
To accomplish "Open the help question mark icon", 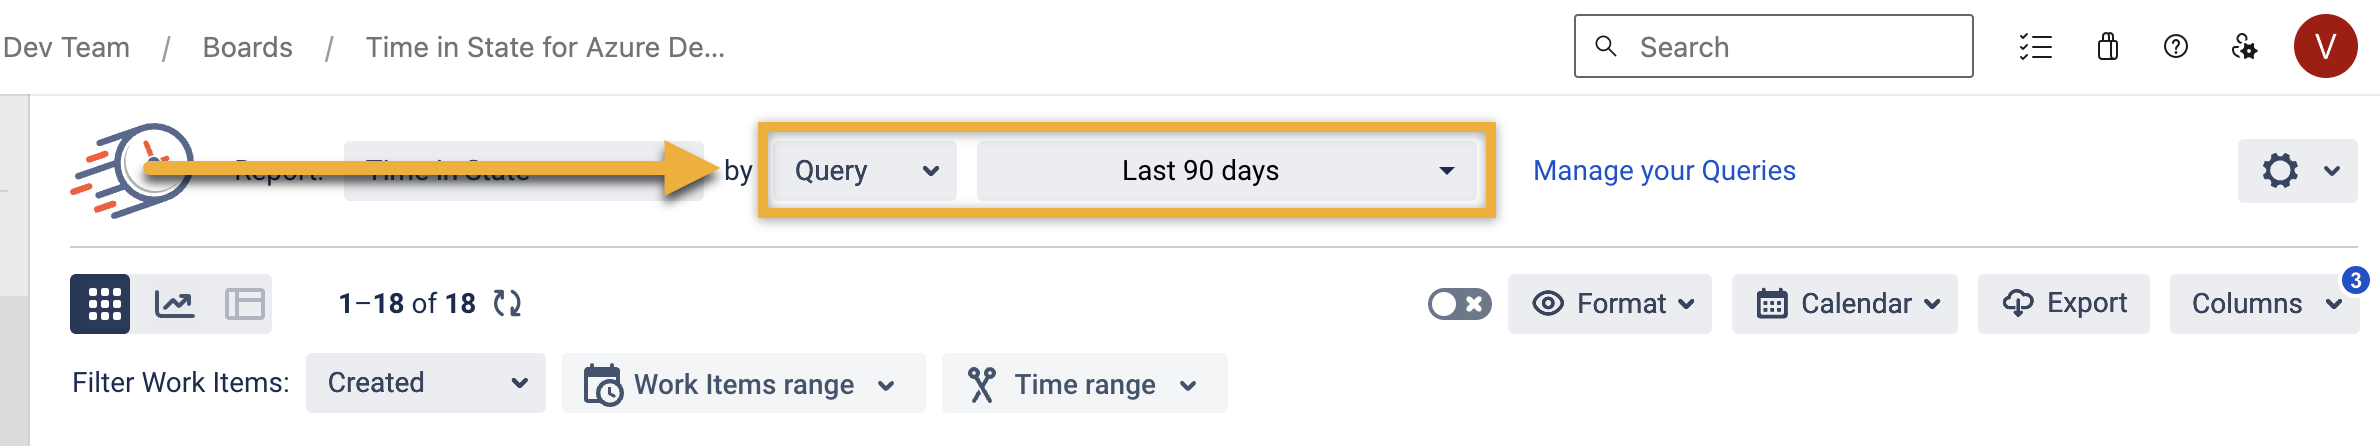I will click(x=2176, y=47).
